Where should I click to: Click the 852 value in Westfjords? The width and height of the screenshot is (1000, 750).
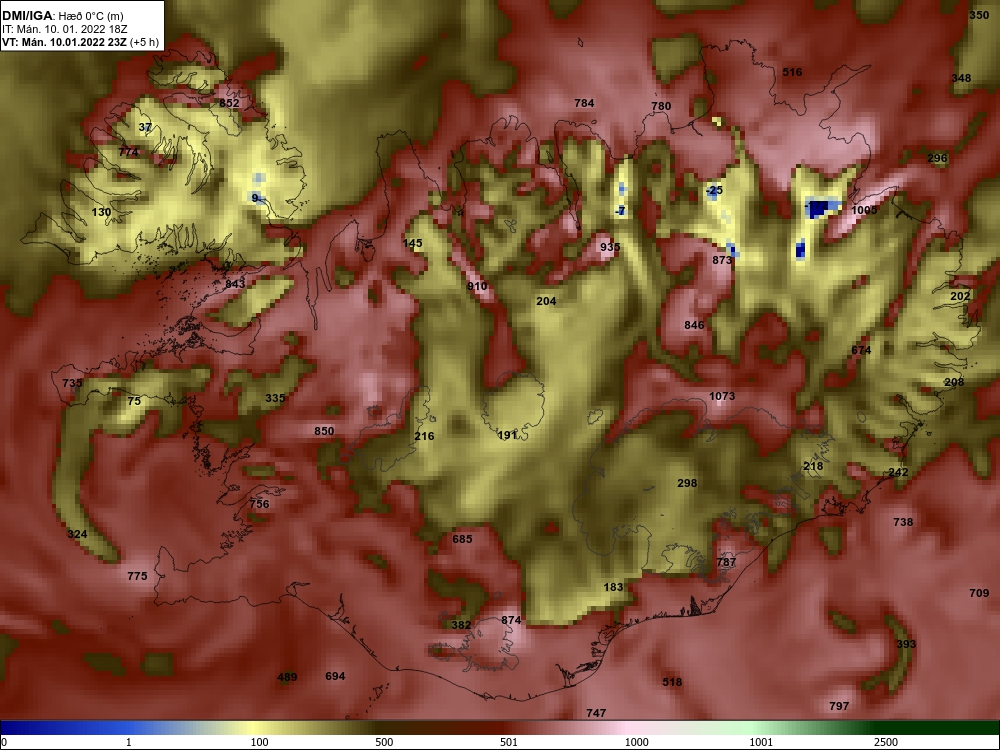point(229,103)
